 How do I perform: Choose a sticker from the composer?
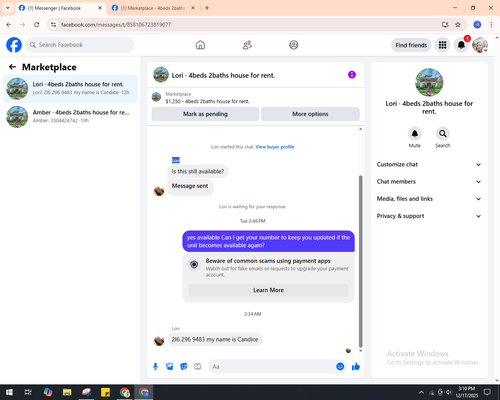tap(184, 367)
